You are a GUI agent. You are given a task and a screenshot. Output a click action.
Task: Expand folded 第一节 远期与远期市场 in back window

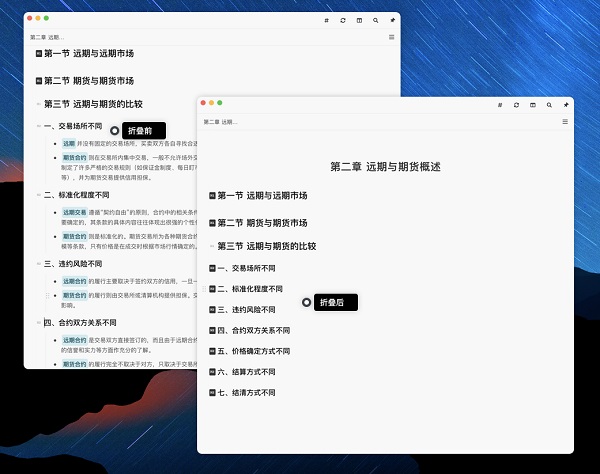39,54
